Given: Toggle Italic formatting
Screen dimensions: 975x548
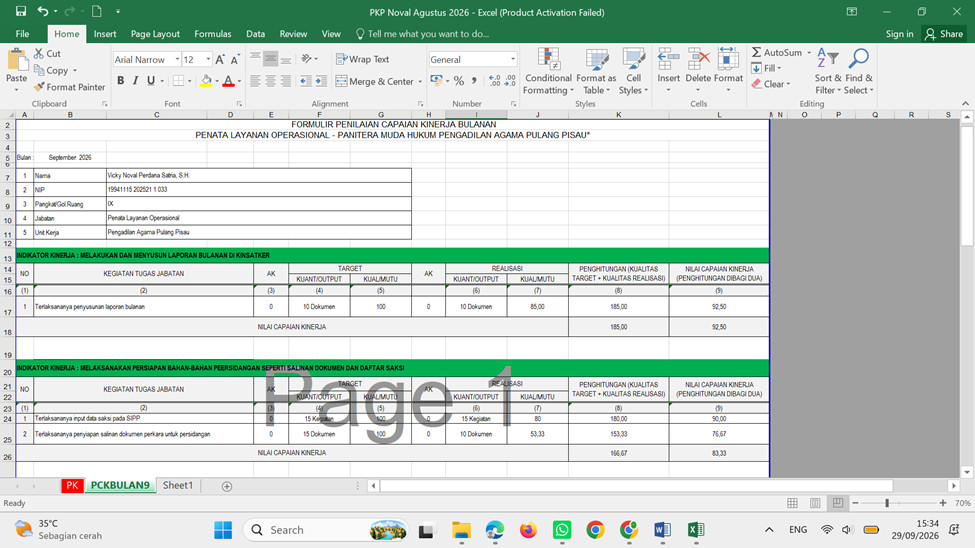Looking at the screenshot, I should coord(136,80).
